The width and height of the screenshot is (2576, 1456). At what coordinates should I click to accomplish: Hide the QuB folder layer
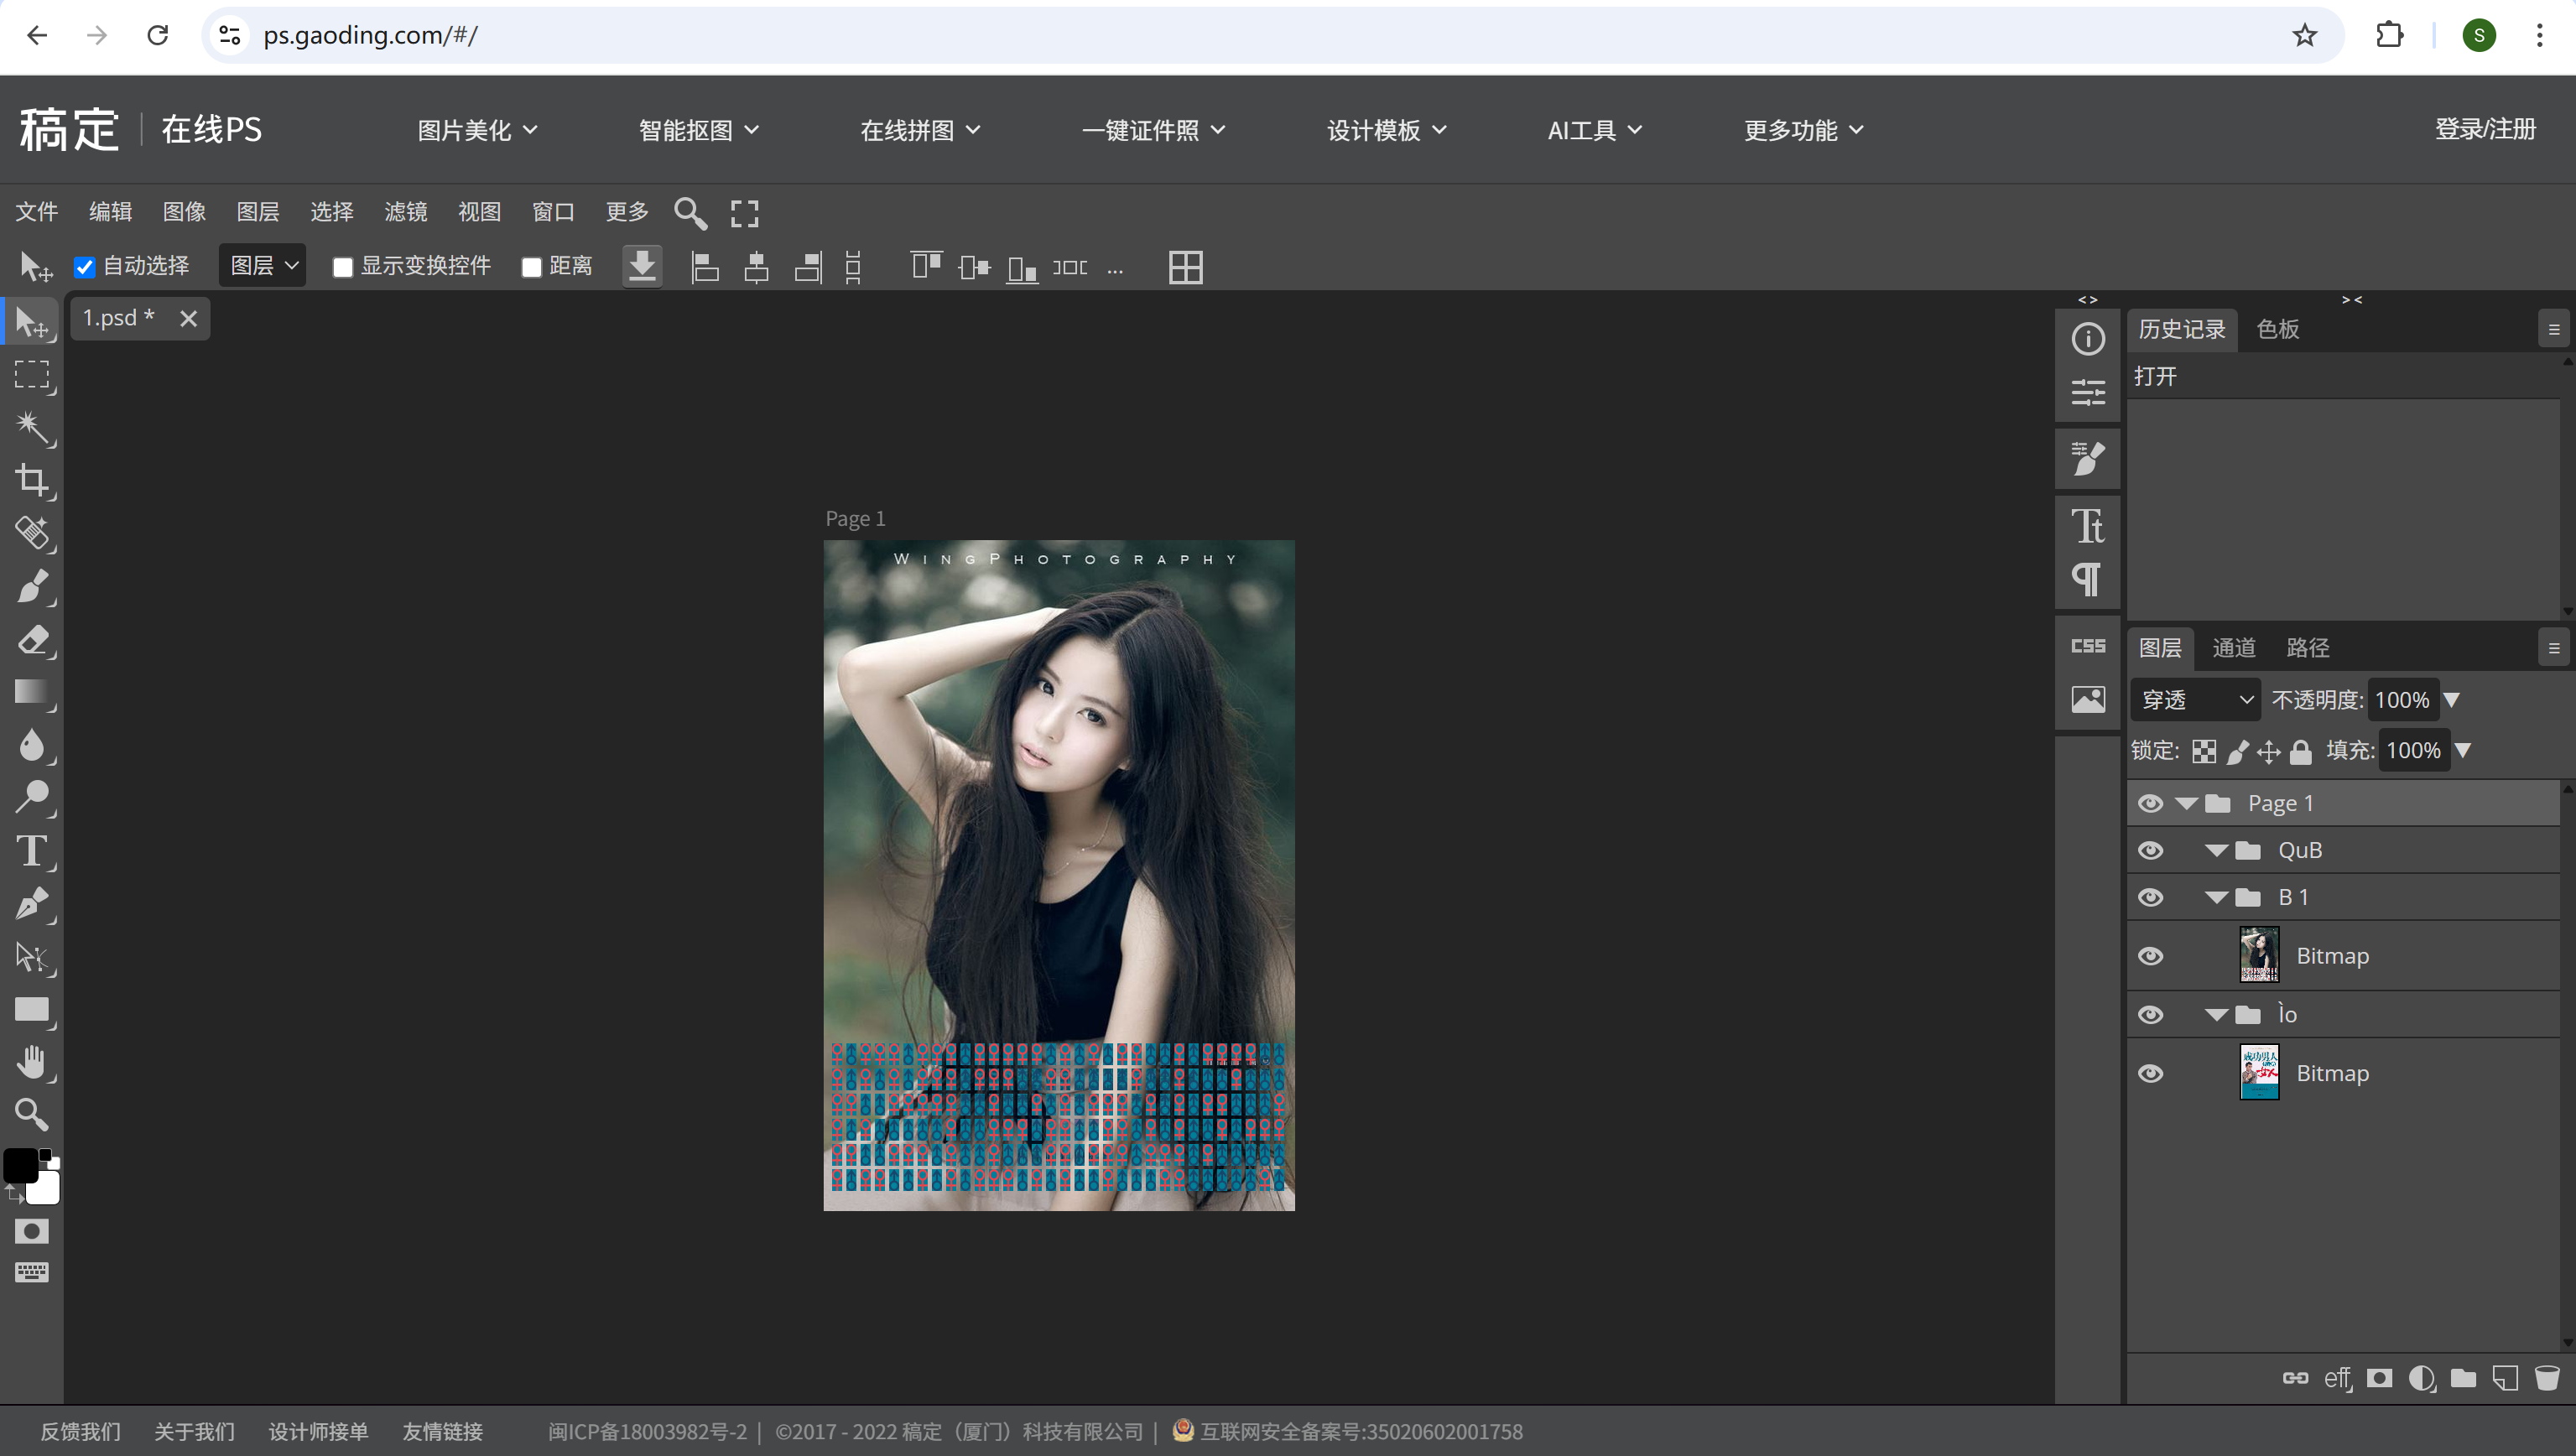[x=2150, y=850]
